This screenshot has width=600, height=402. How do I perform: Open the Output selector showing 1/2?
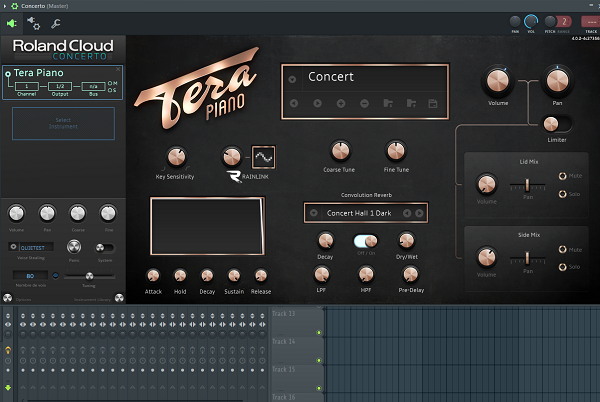pyautogui.click(x=60, y=86)
